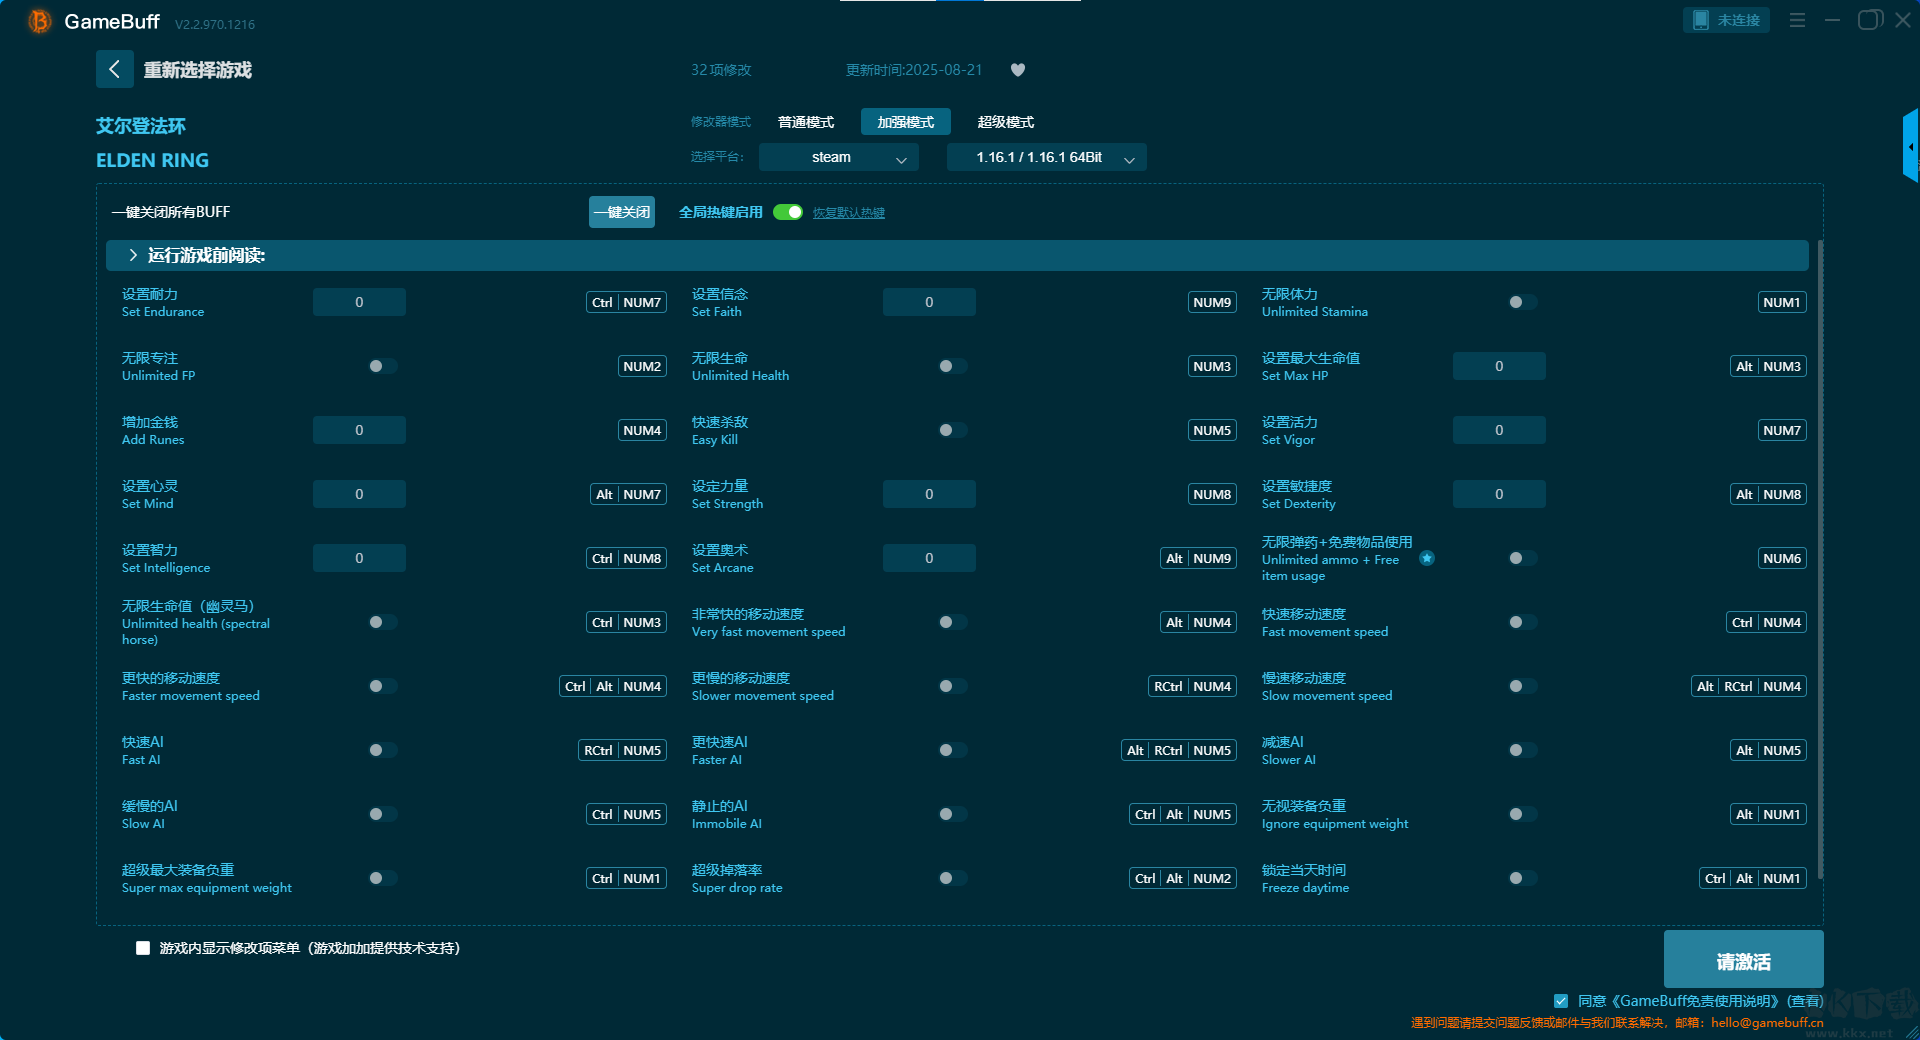Screen dimensions: 1920x1040
Task: Click the back arrow next to 重新选择游戏
Action: coord(115,69)
